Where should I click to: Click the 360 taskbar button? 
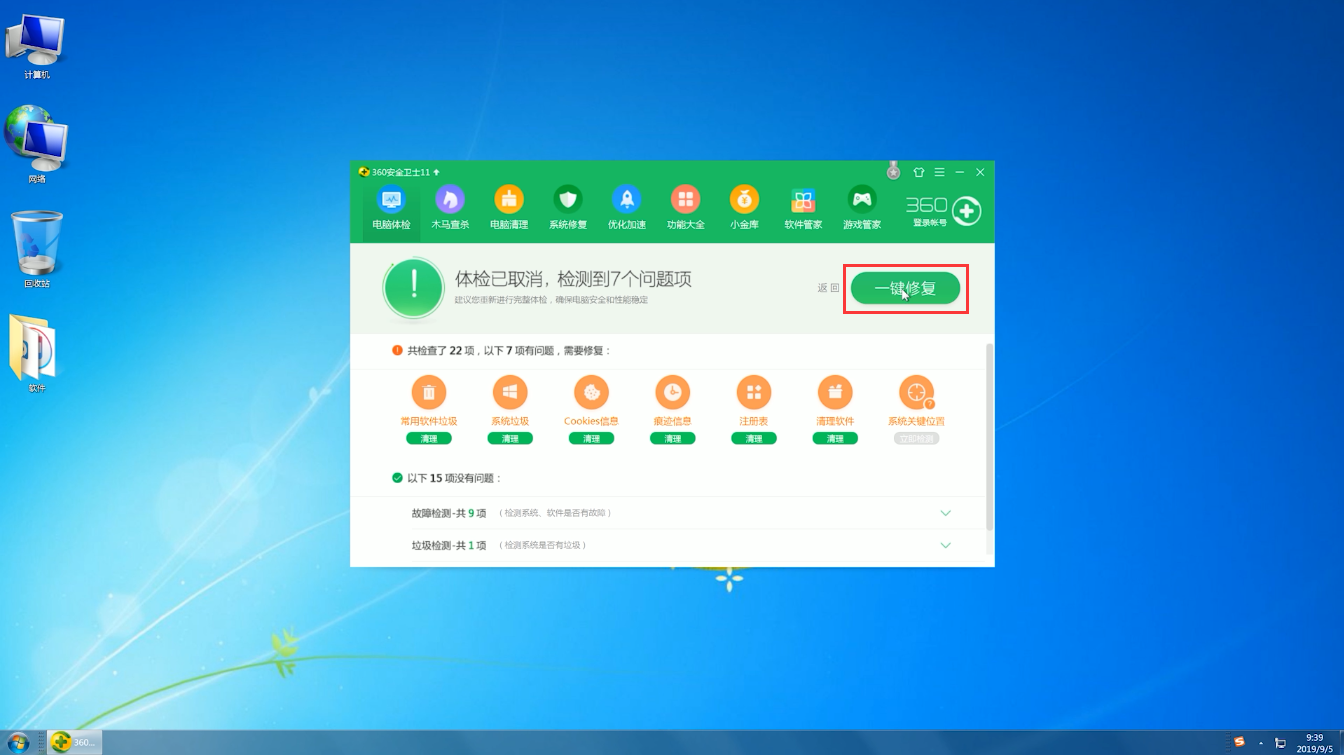click(74, 742)
